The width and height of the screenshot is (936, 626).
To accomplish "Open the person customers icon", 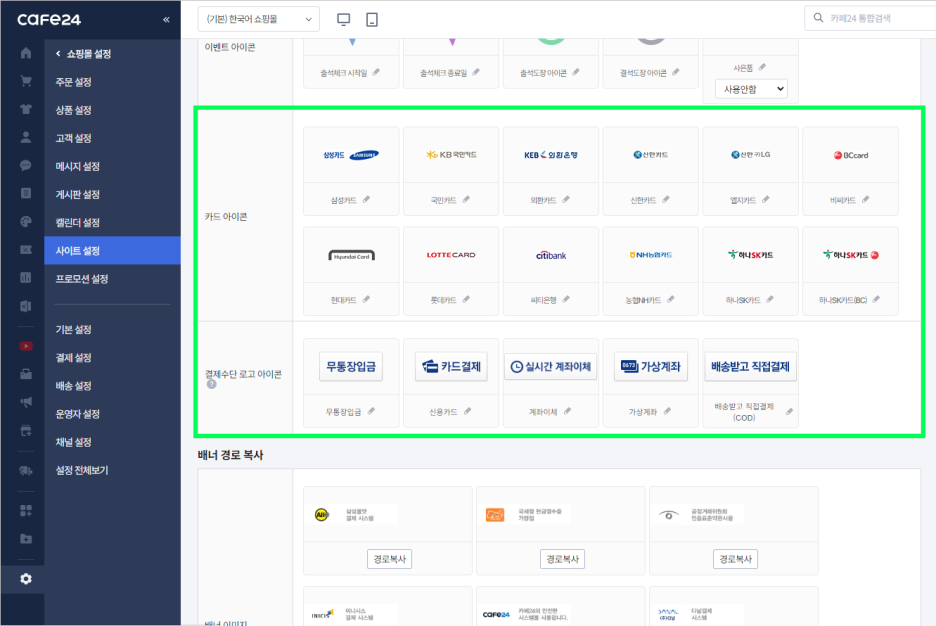I will point(26,137).
